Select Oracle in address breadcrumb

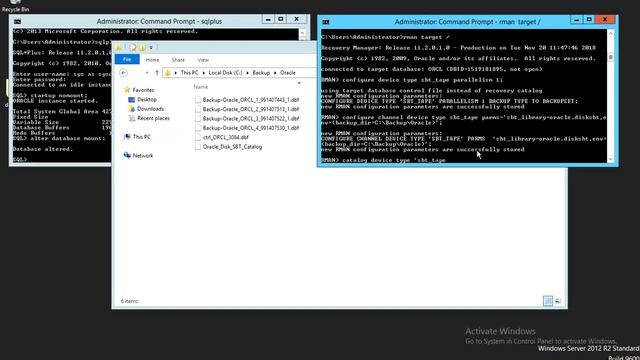coord(288,73)
